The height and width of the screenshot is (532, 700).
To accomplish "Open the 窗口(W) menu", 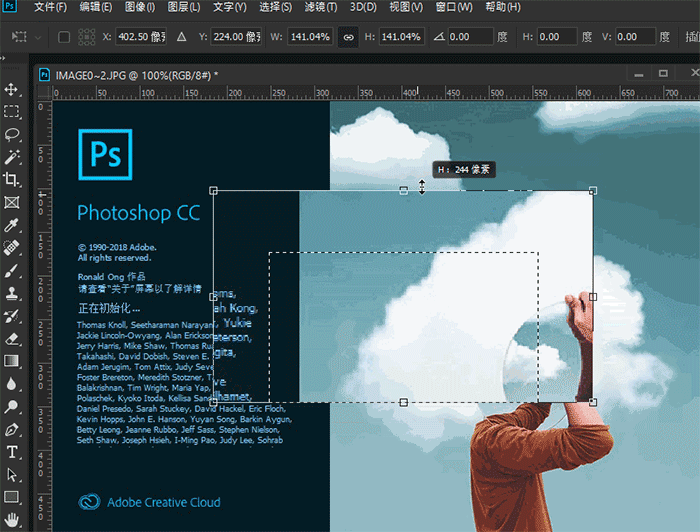I will [x=454, y=7].
